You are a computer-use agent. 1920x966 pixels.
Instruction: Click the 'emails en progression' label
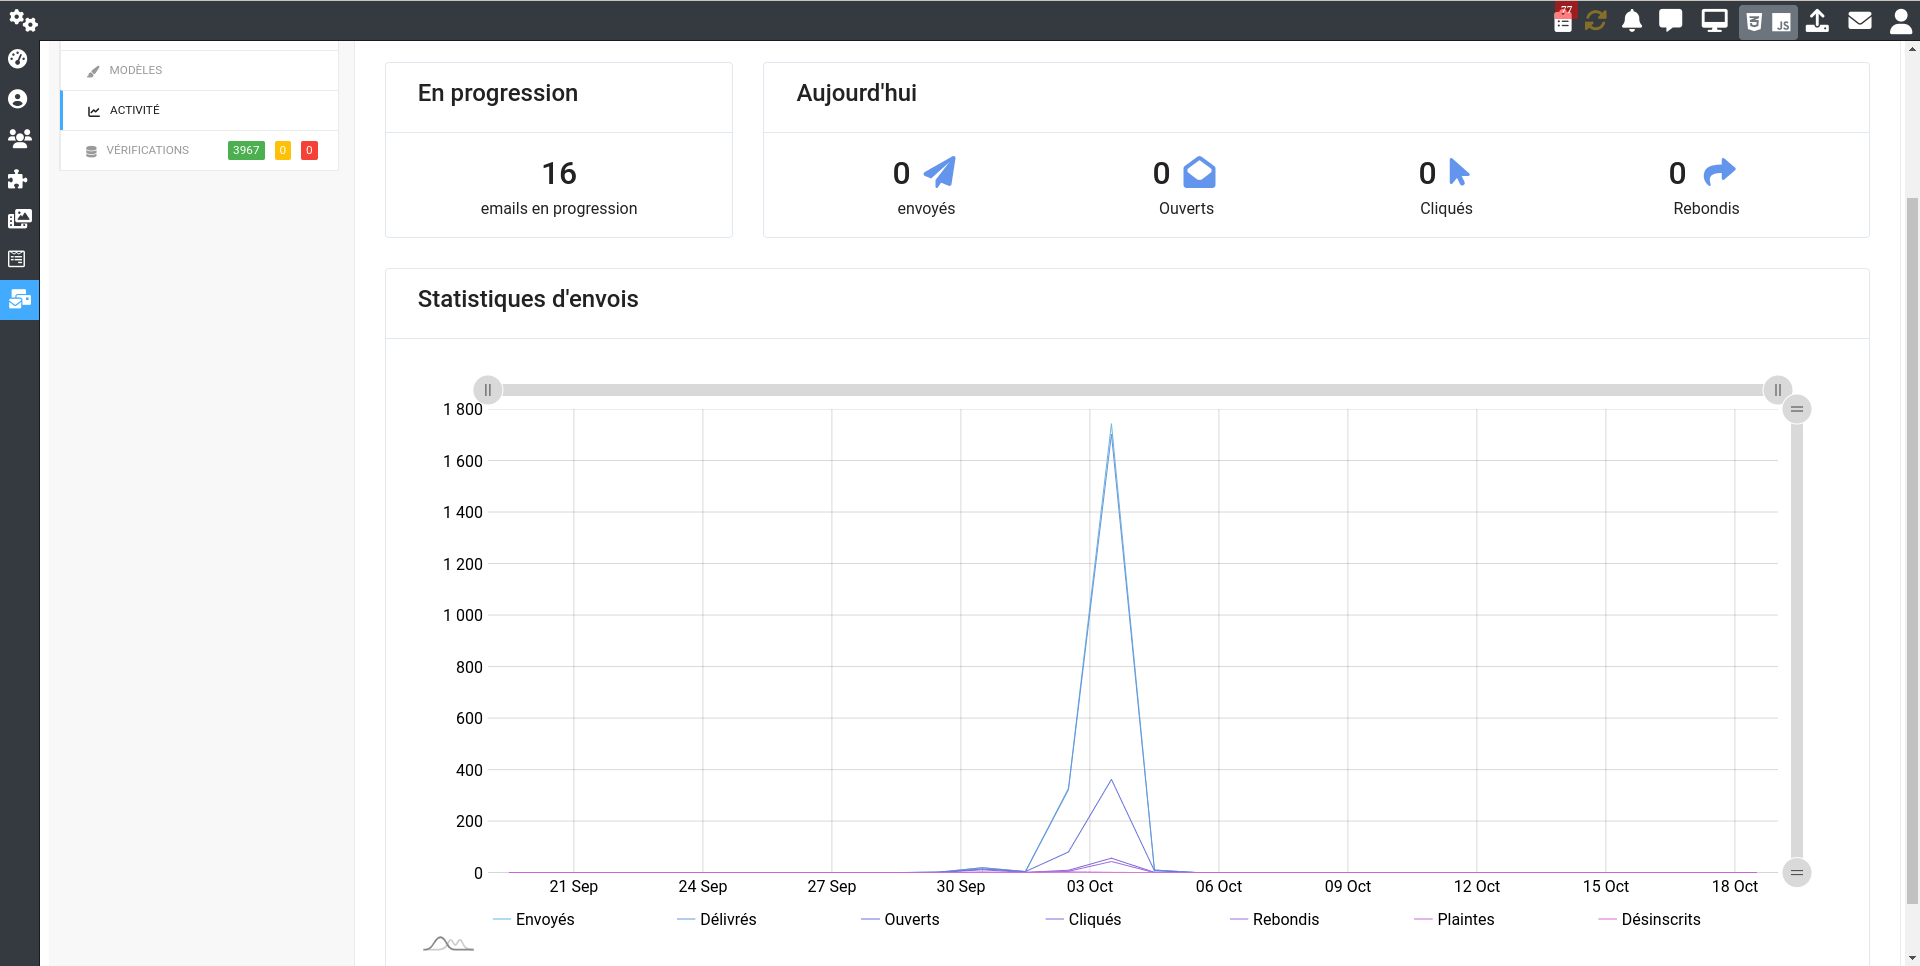click(x=559, y=208)
